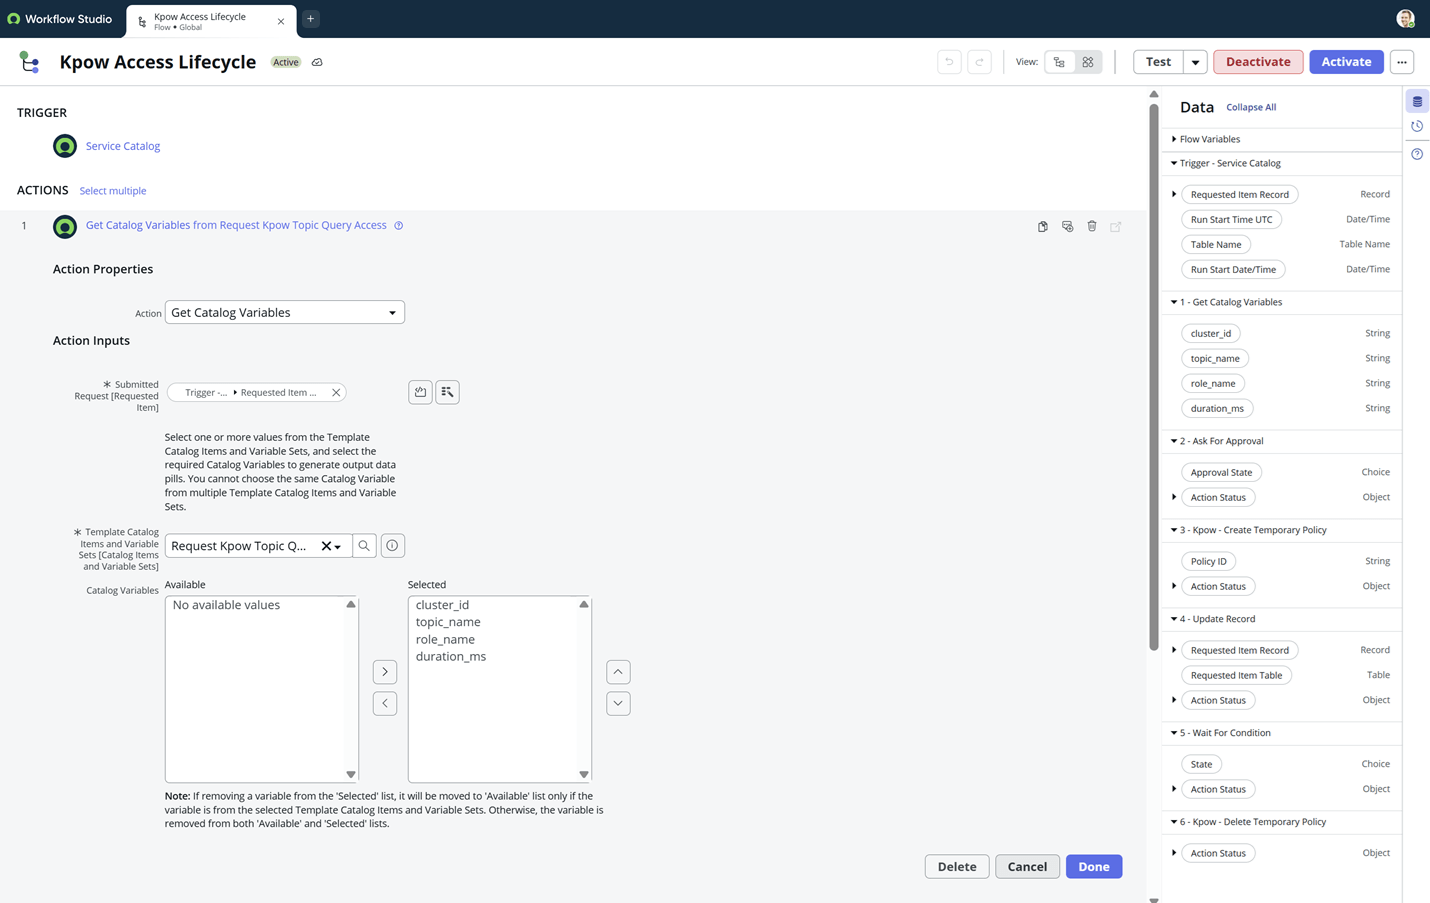Click the trash icon for action 1

tap(1092, 227)
